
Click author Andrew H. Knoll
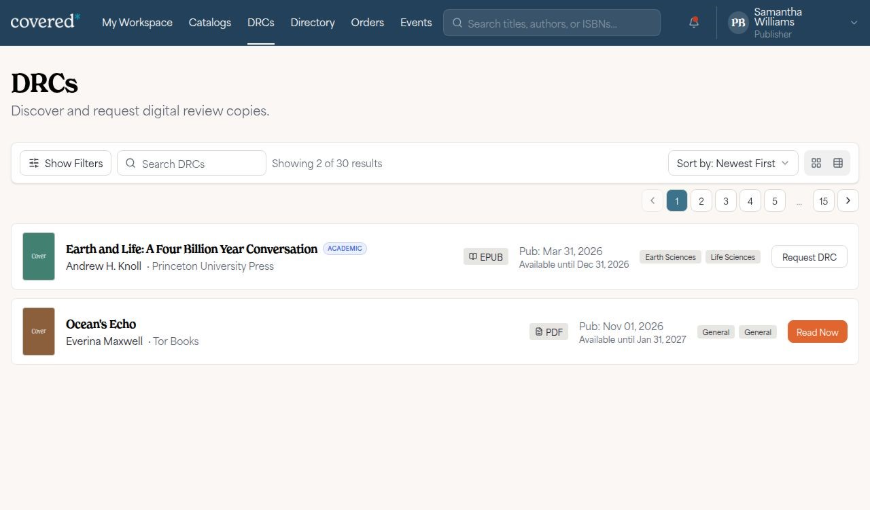pos(104,266)
